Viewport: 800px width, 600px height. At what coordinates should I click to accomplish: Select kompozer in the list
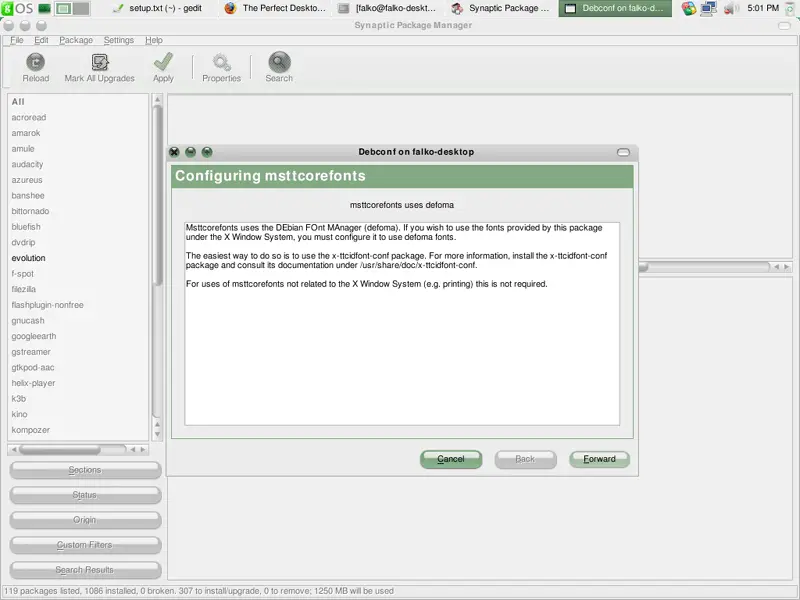point(78,430)
